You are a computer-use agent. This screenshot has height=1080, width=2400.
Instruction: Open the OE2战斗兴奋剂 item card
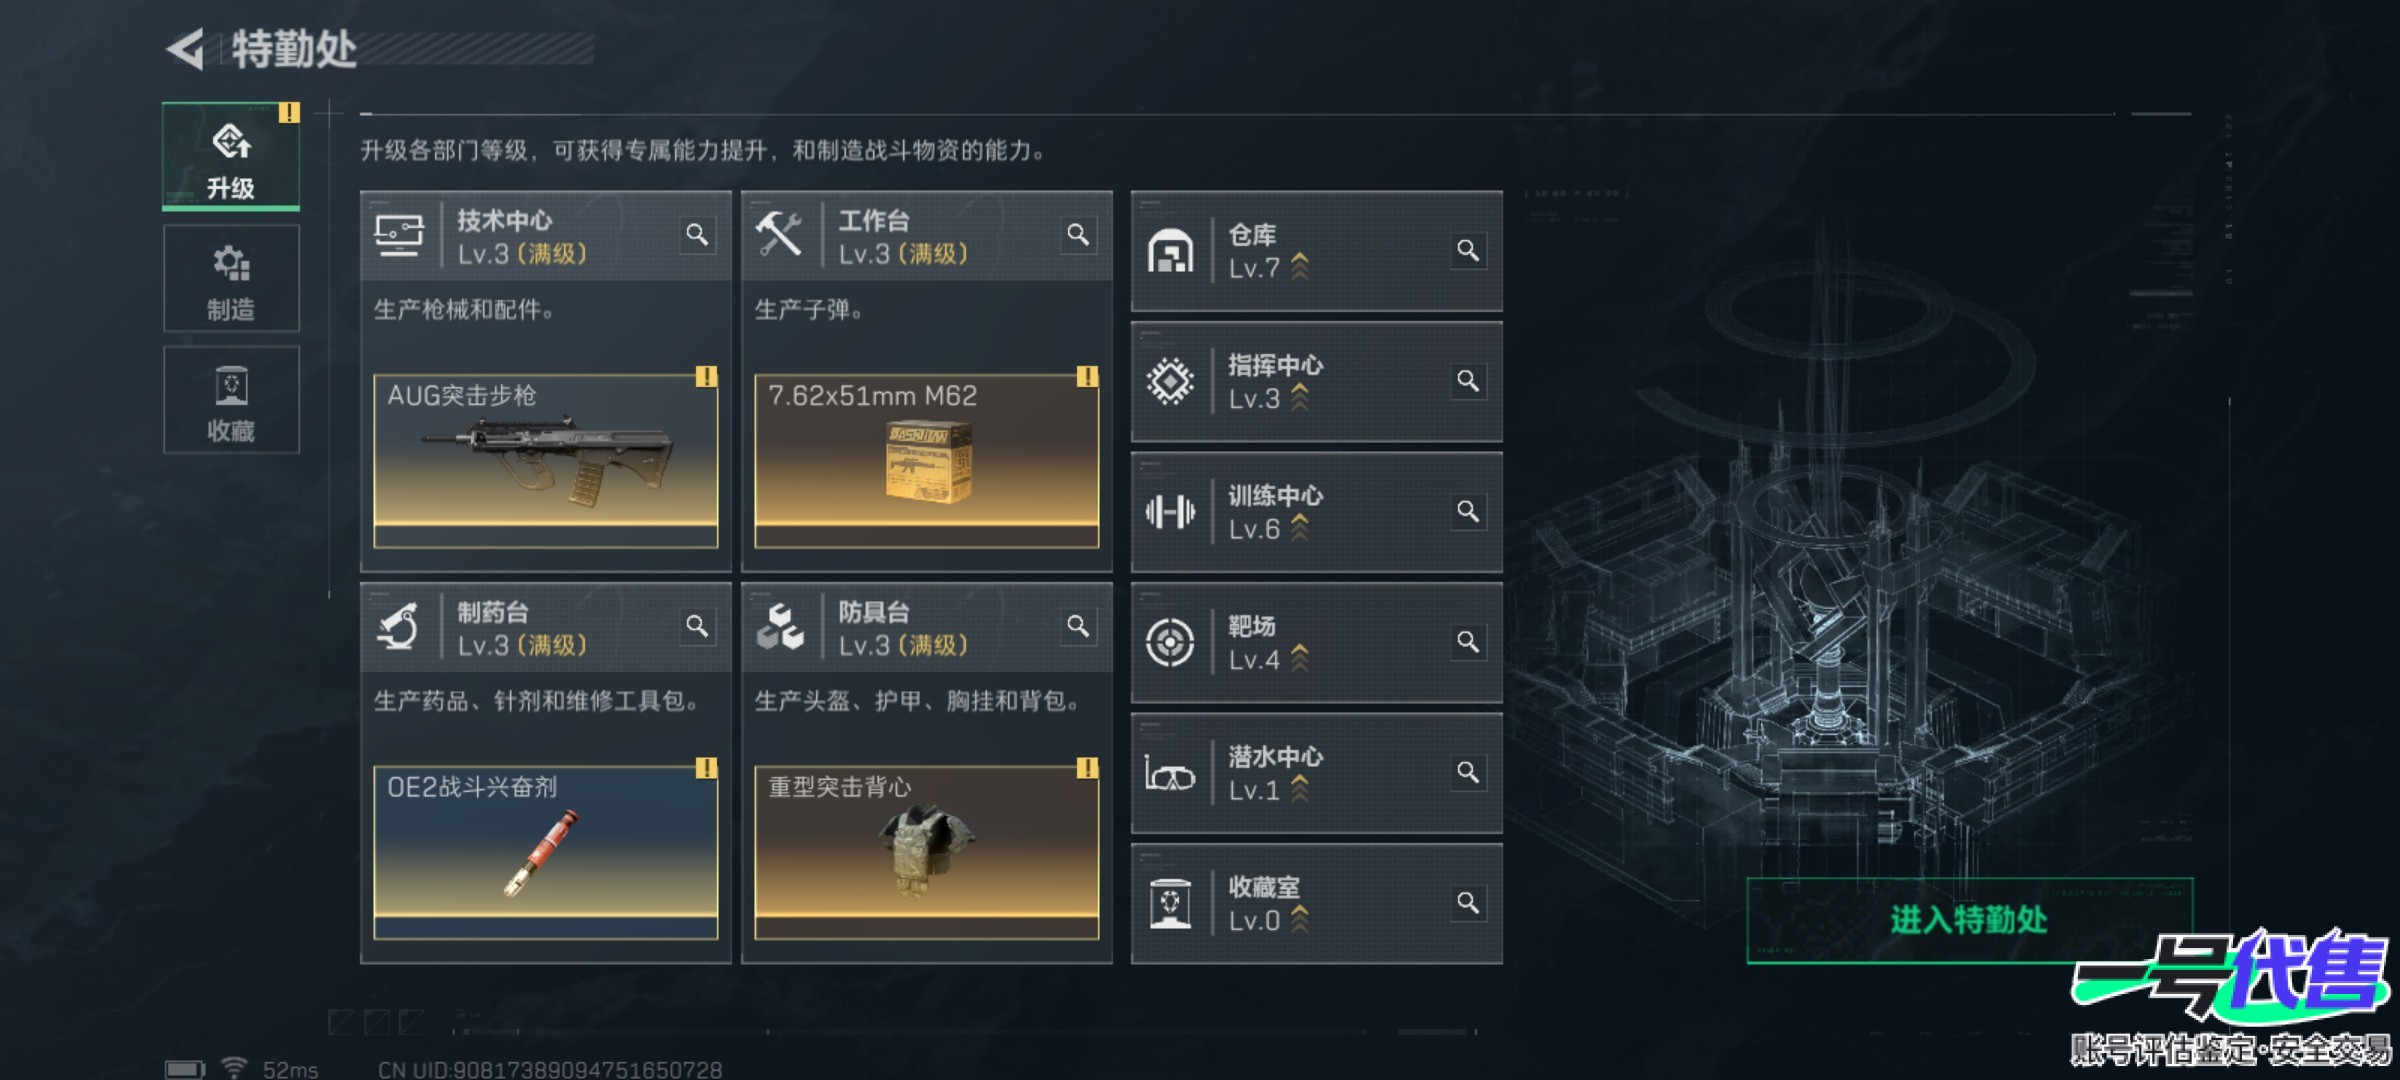tap(546, 852)
